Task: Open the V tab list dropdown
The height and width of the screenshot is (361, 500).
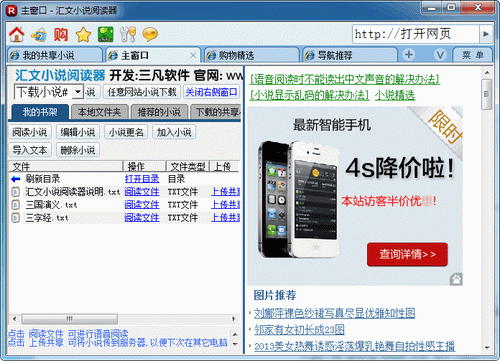Action: [440, 55]
